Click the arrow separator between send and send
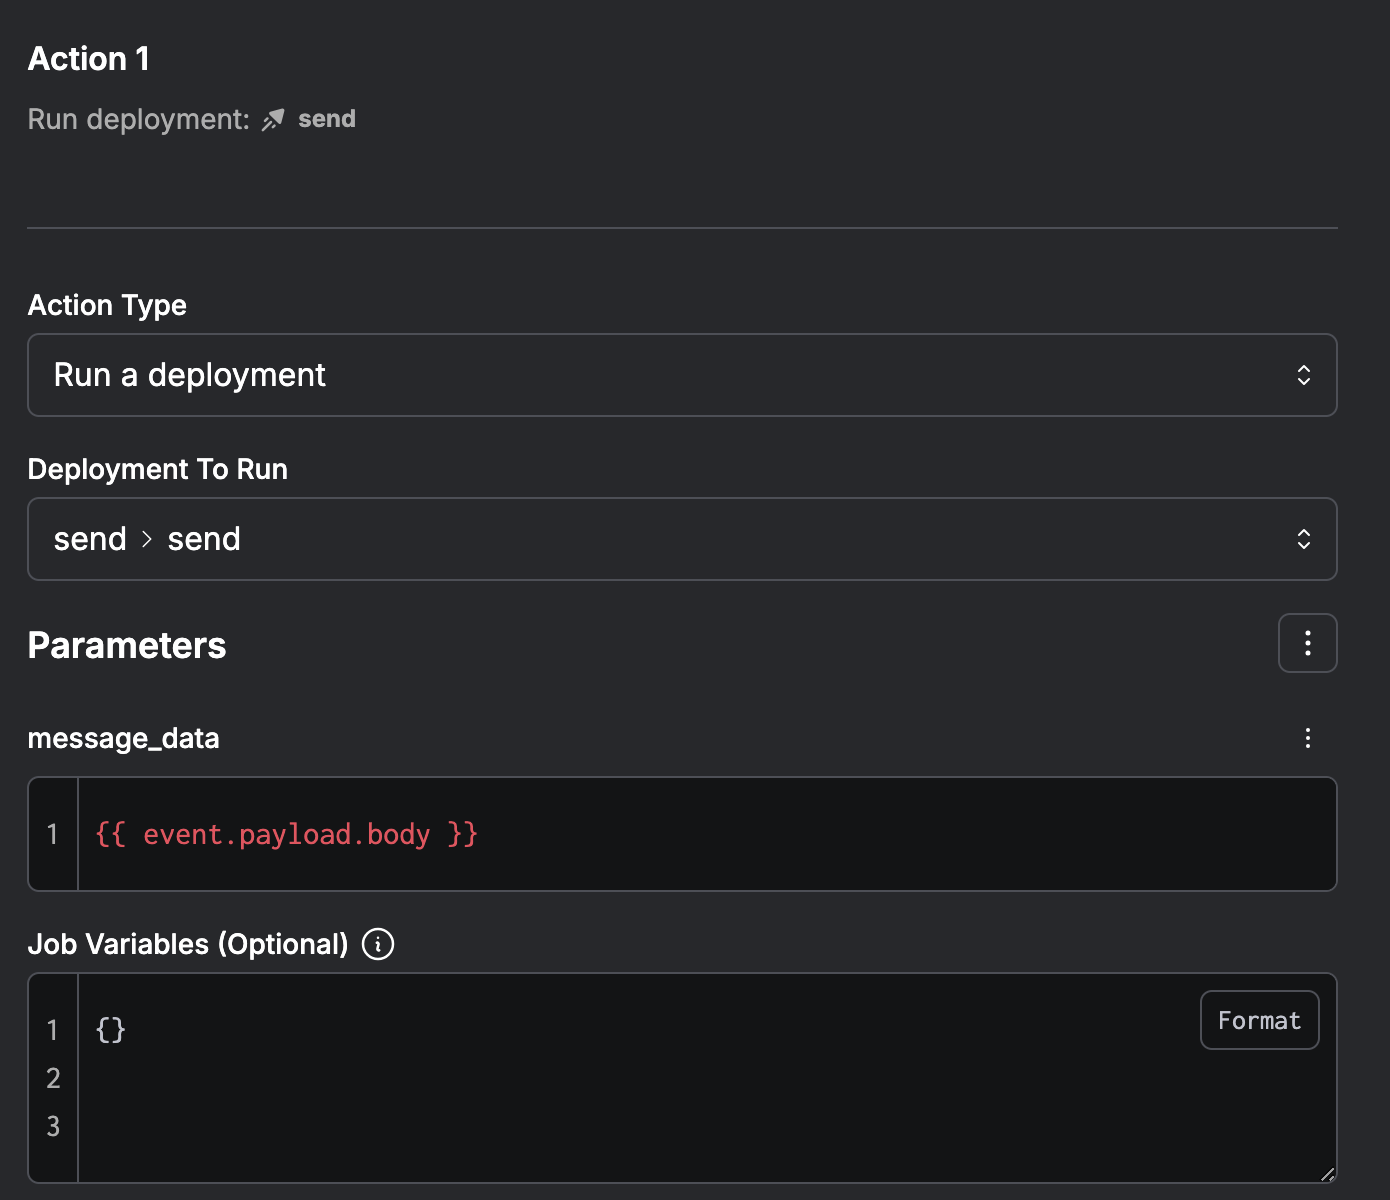The height and width of the screenshot is (1200, 1390). [x=147, y=540]
